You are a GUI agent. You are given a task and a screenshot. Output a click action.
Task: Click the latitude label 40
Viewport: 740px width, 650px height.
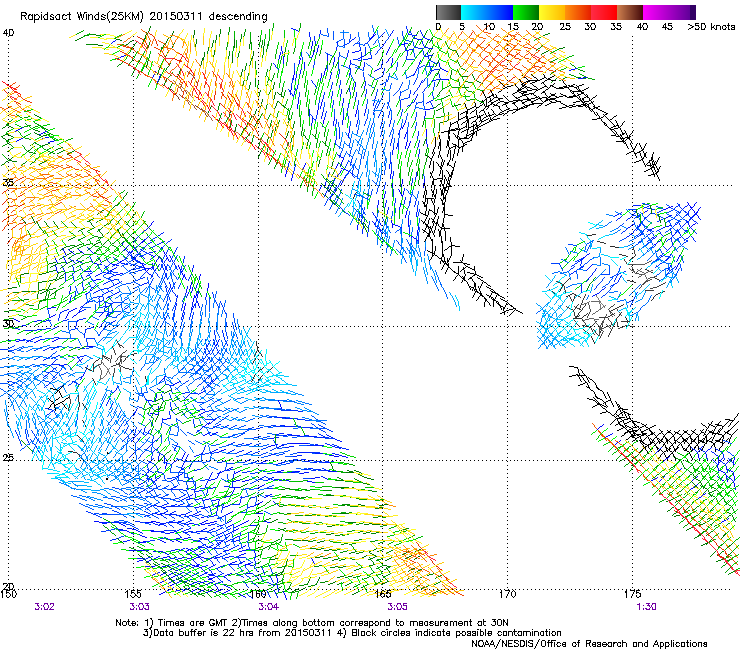click(x=8, y=33)
